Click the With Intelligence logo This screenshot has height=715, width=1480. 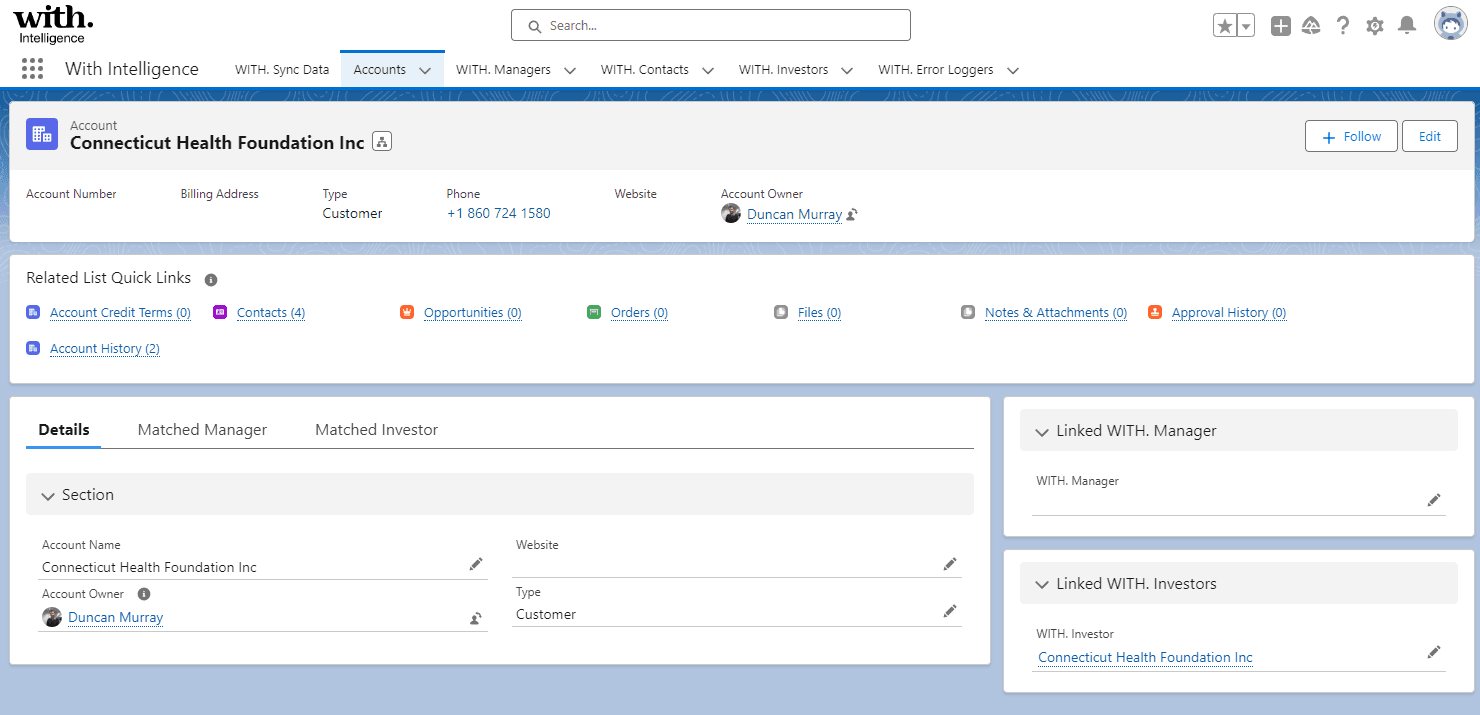pyautogui.click(x=54, y=24)
